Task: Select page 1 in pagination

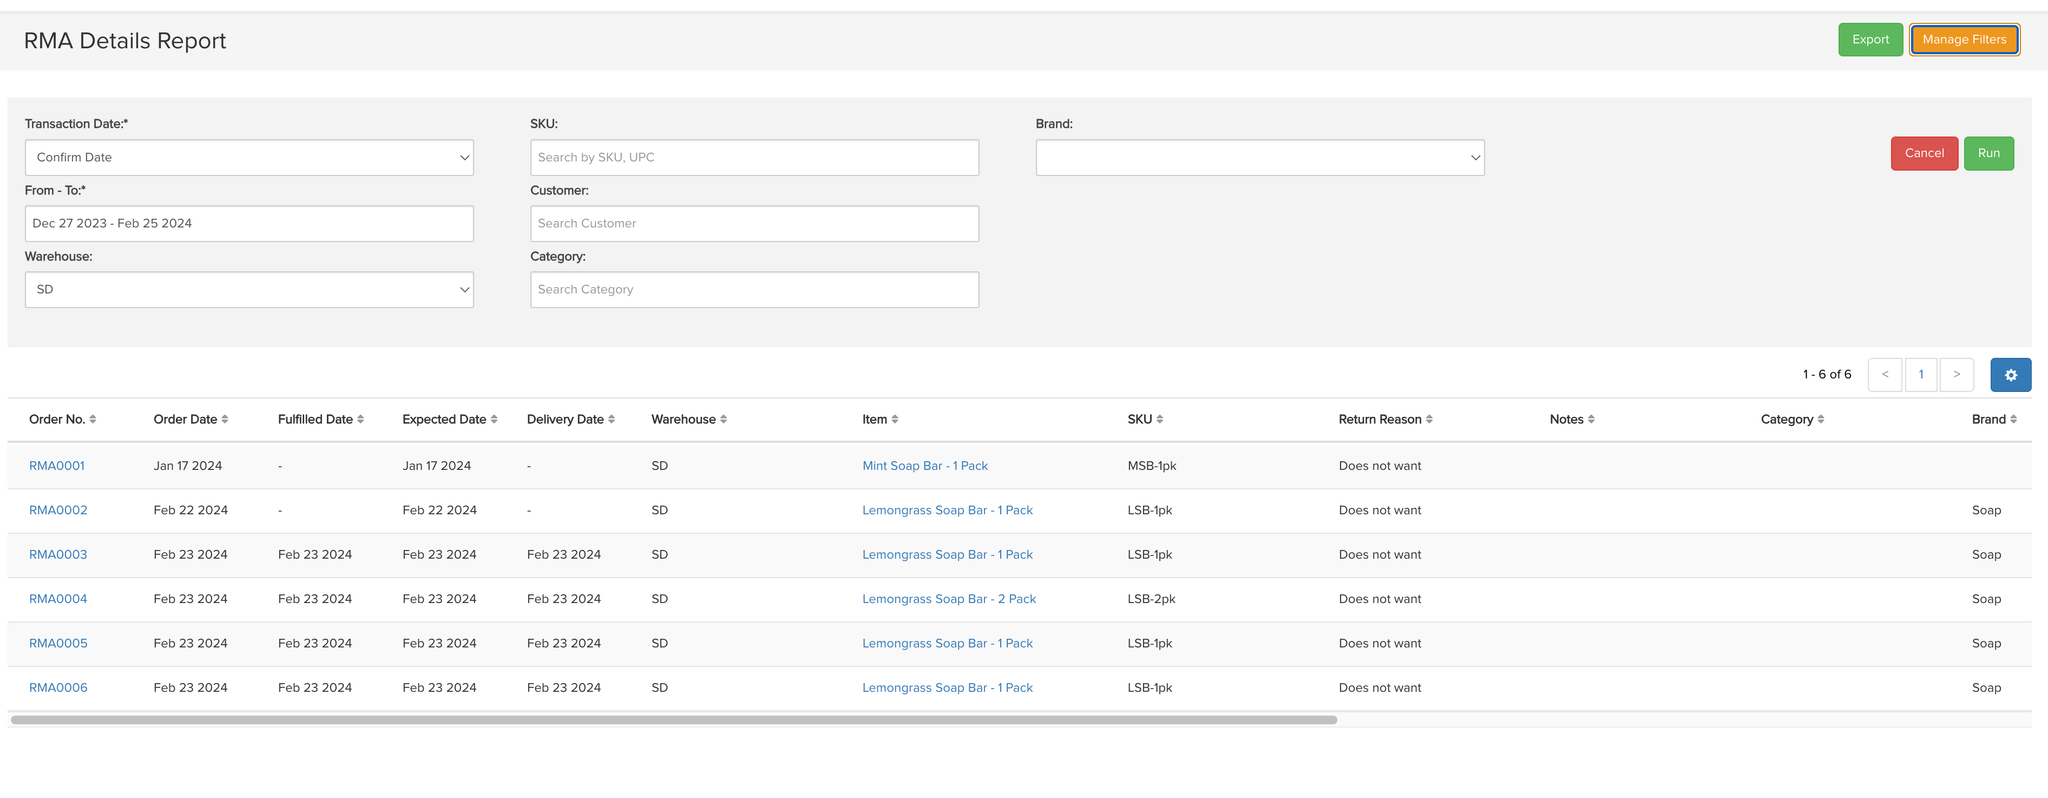Action: pyautogui.click(x=1920, y=375)
